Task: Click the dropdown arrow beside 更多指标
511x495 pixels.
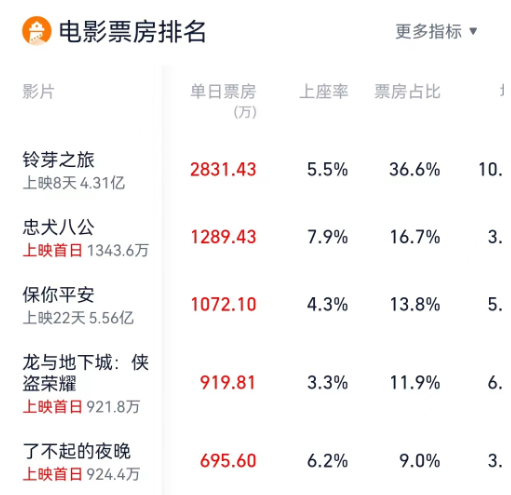Action: 473,31
